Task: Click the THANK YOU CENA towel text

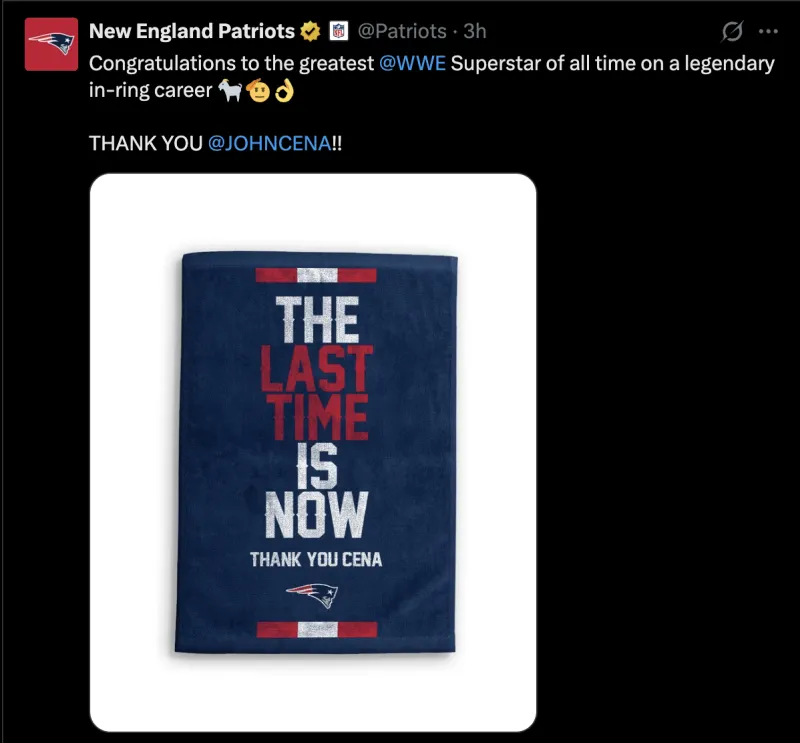Action: (x=316, y=560)
